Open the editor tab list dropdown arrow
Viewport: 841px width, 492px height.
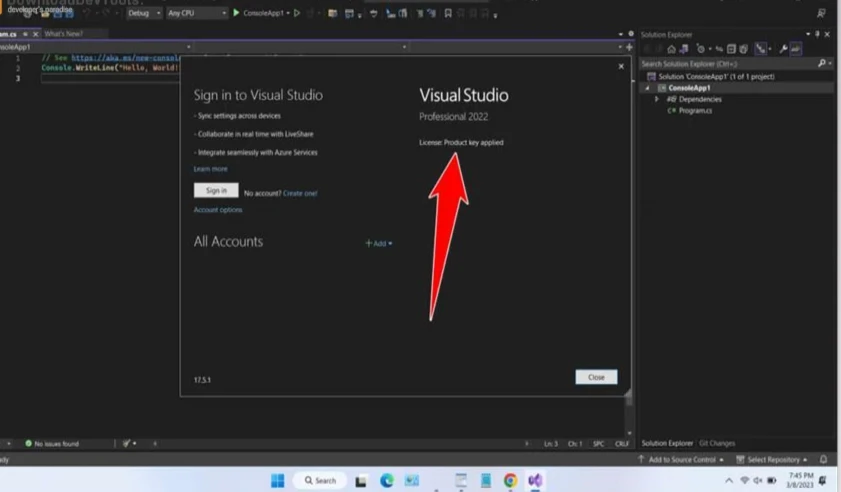click(621, 34)
